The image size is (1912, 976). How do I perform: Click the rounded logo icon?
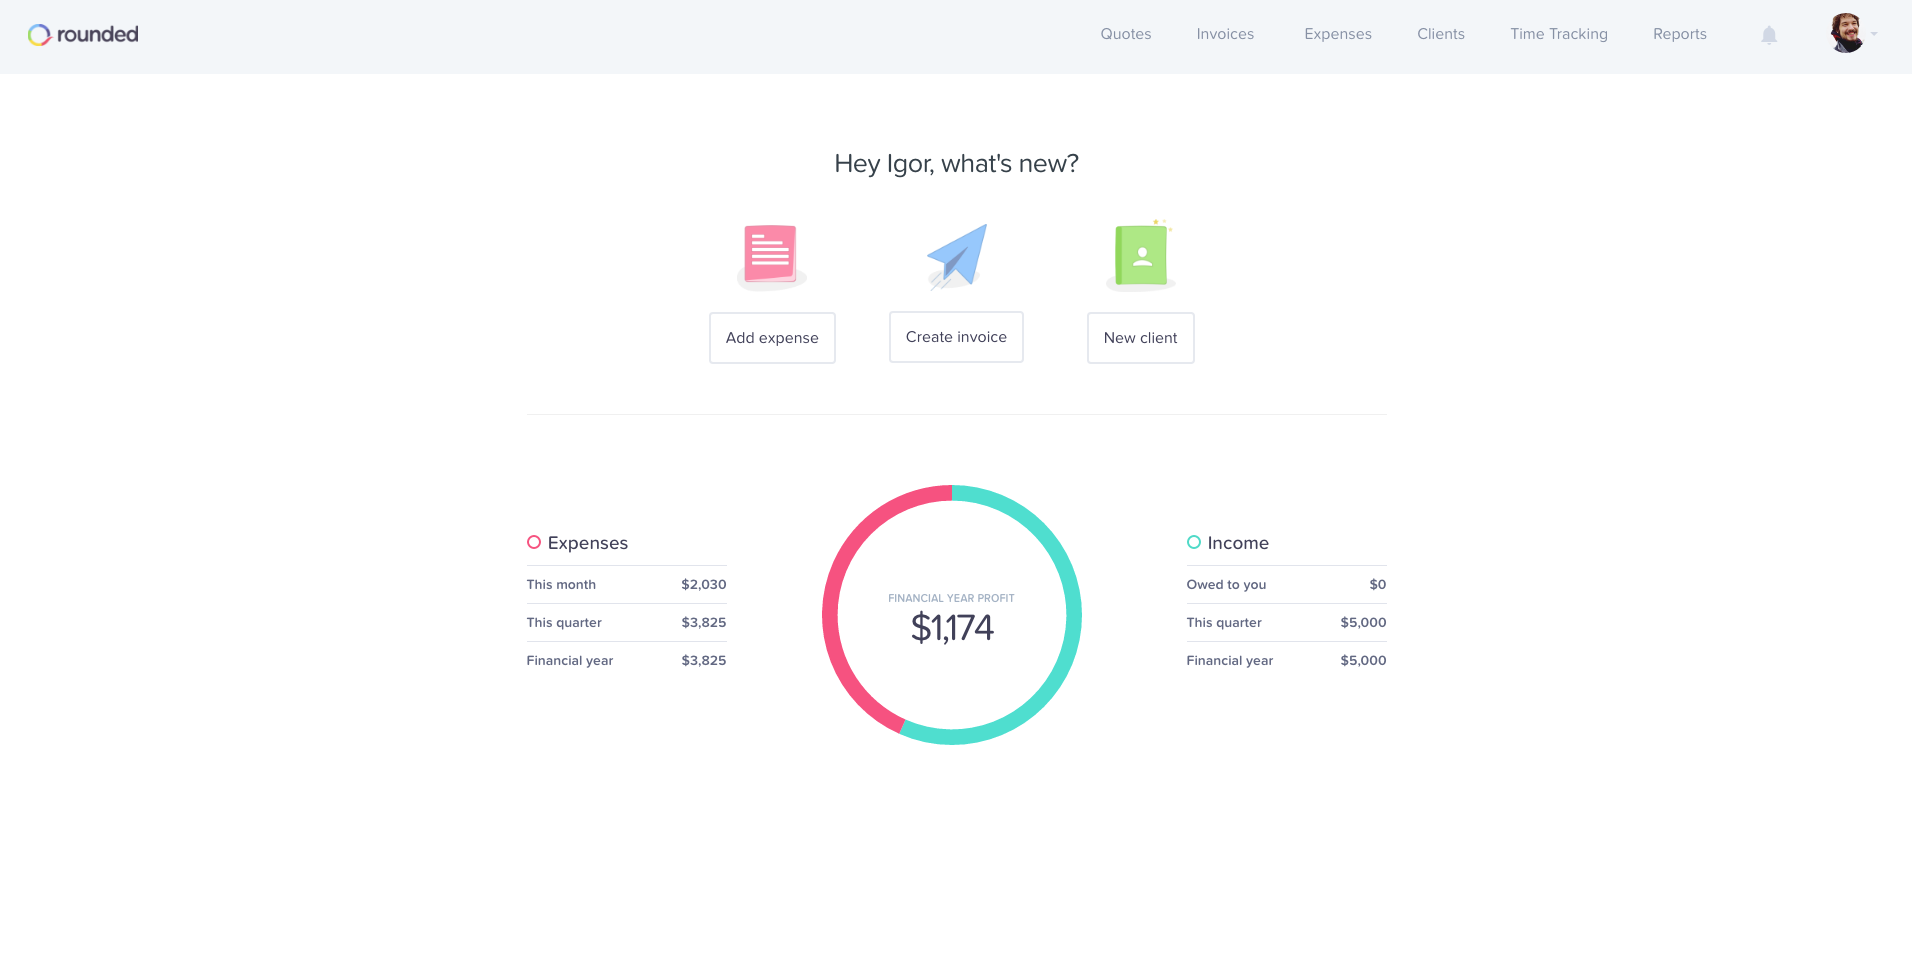pyautogui.click(x=39, y=35)
